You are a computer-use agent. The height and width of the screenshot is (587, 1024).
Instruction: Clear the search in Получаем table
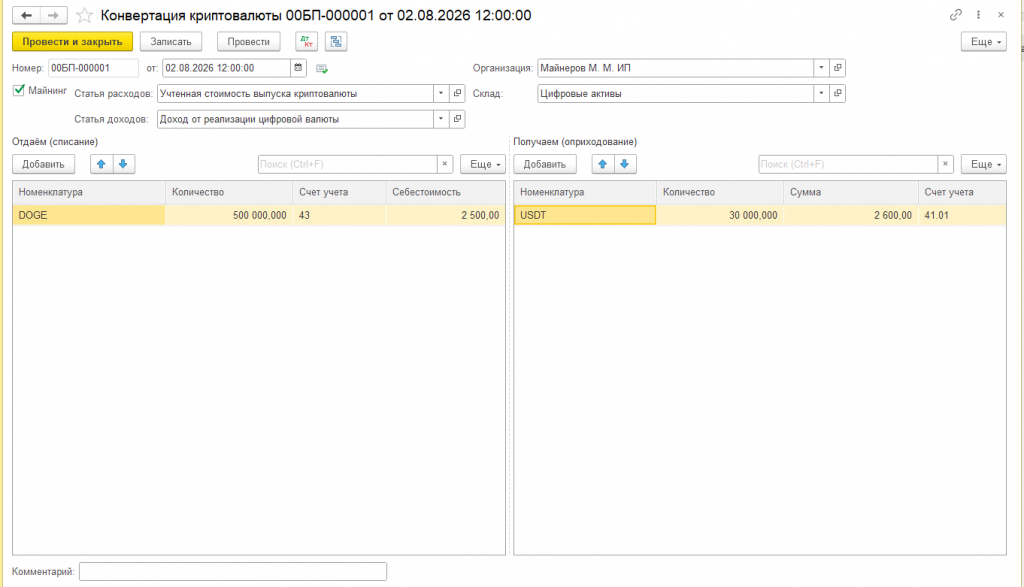[x=945, y=164]
